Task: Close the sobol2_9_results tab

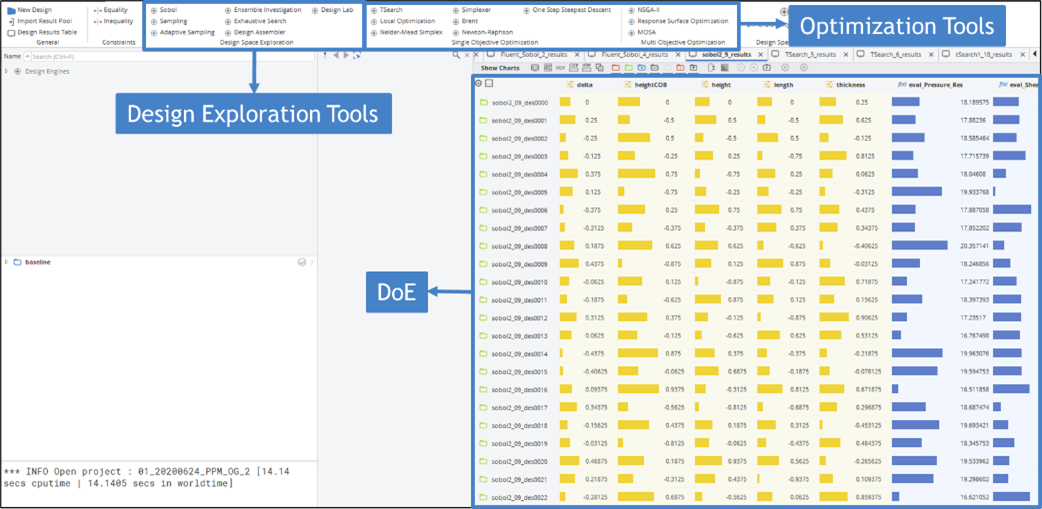Action: (x=761, y=54)
